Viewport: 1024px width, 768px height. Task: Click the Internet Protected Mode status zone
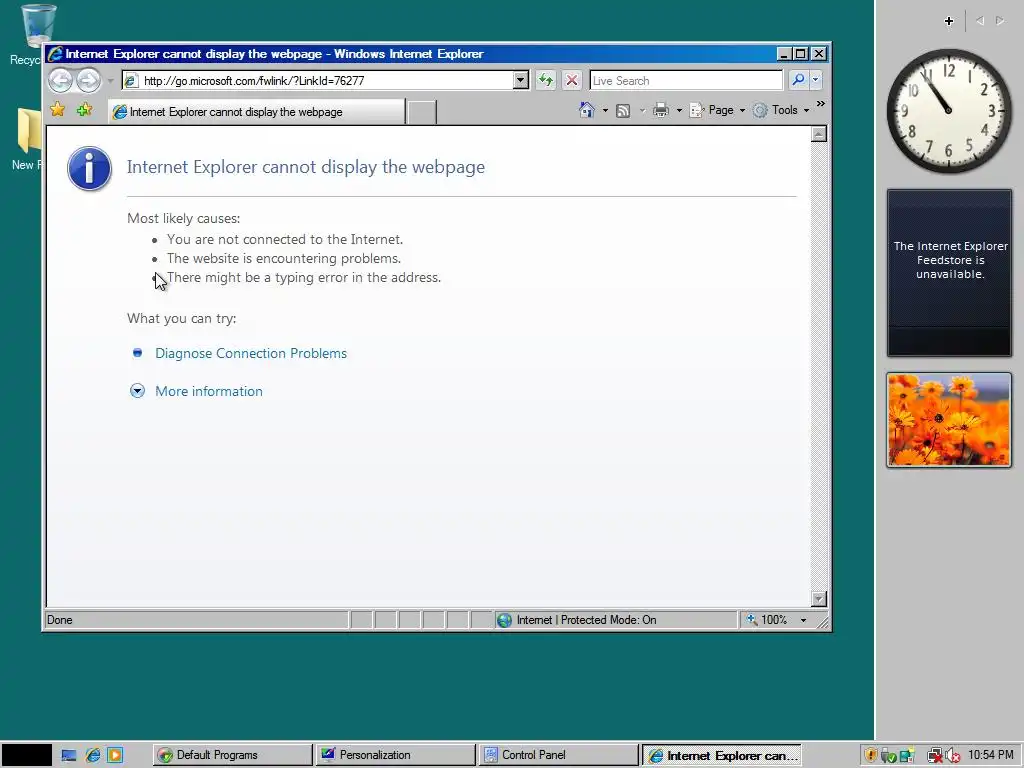coord(616,620)
